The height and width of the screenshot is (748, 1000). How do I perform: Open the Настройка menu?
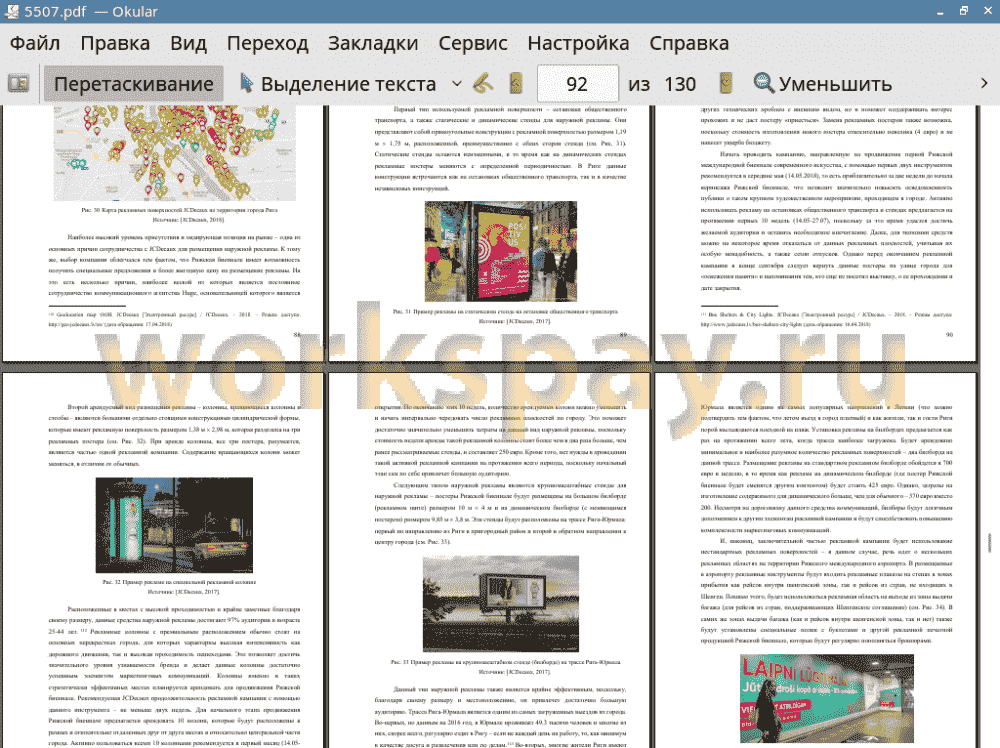[x=578, y=43]
